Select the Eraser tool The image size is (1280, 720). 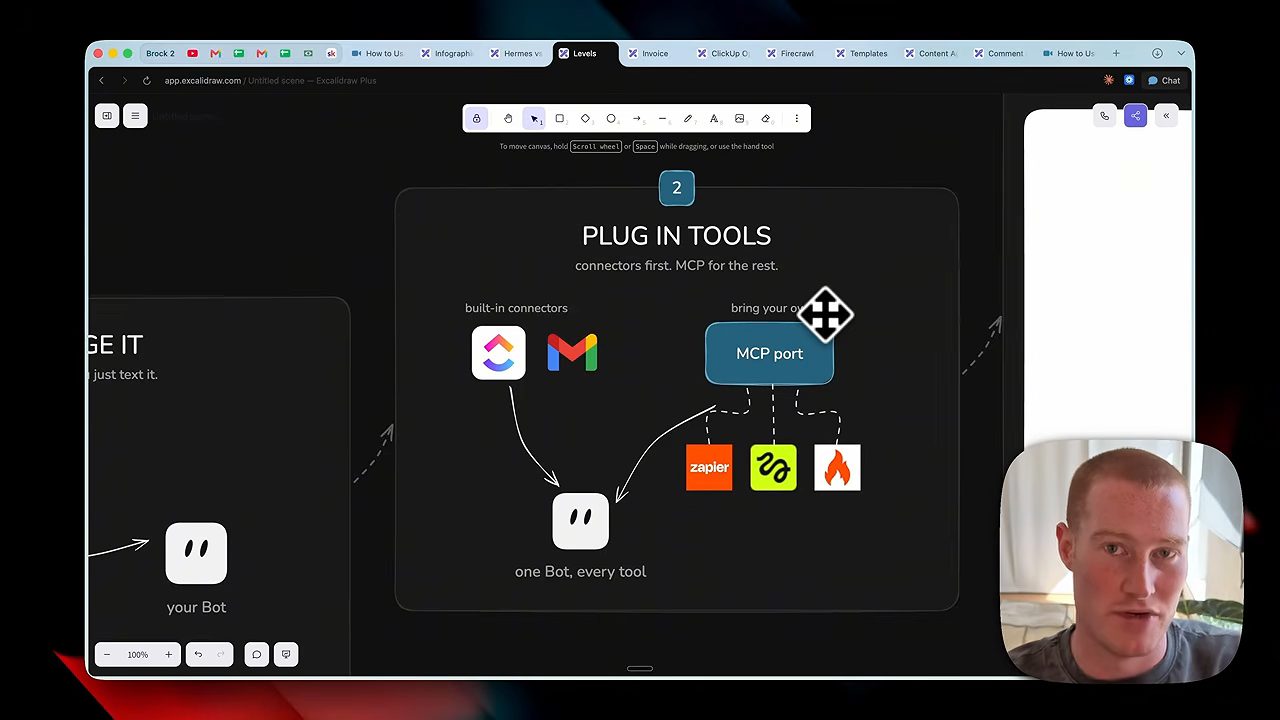[x=766, y=118]
